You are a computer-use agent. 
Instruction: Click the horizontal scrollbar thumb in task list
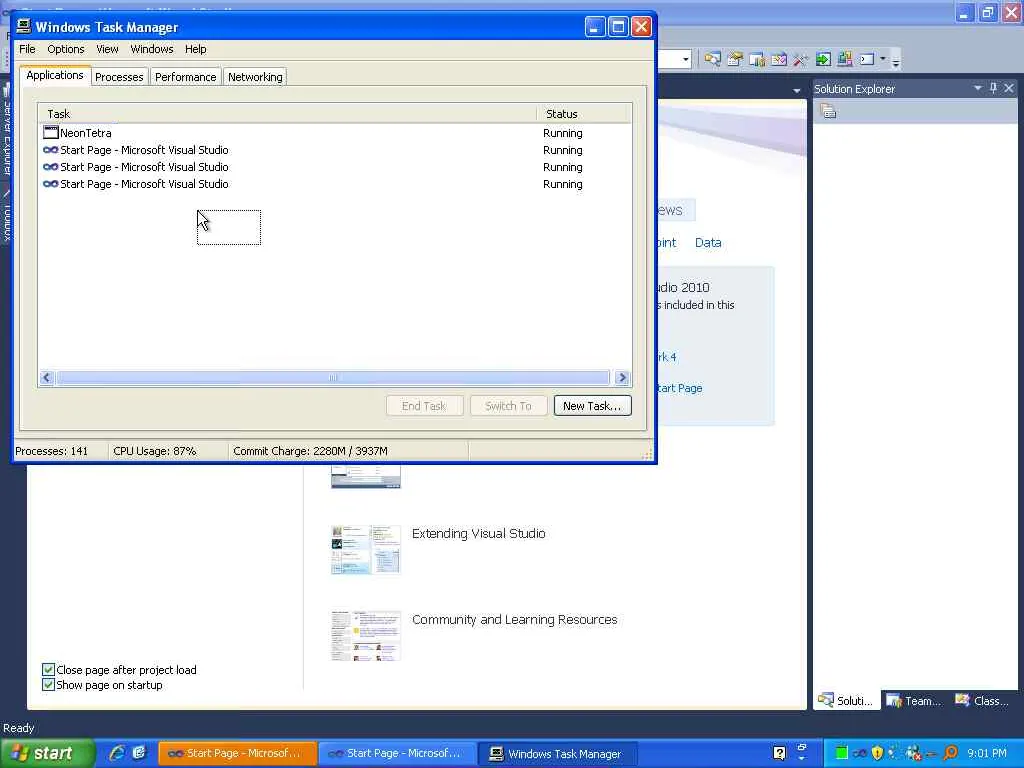coord(333,377)
